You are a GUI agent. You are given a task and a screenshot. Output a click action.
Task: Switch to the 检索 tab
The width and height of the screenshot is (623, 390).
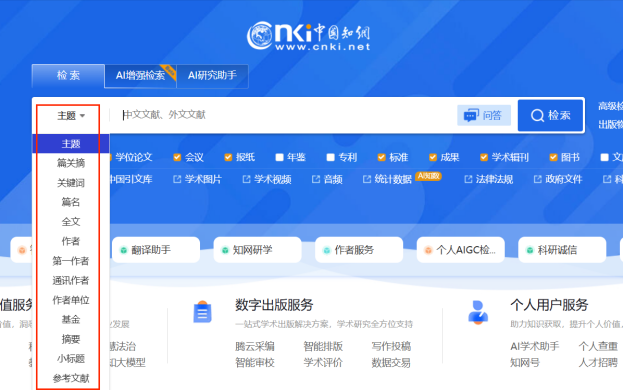coord(68,75)
